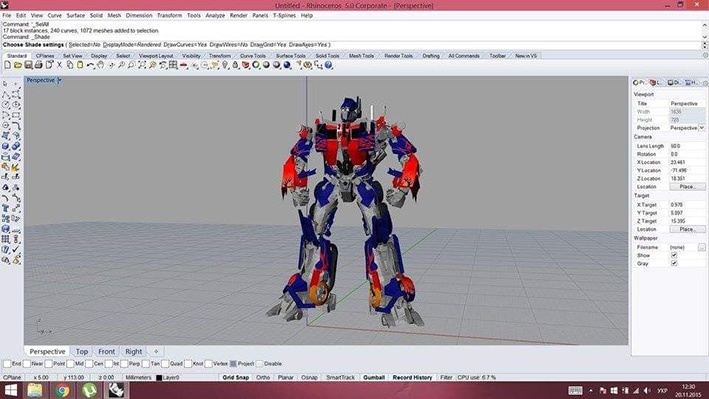Select DrawGrid=Yes command option
Viewport: 709px width, 399px height.
(268, 45)
